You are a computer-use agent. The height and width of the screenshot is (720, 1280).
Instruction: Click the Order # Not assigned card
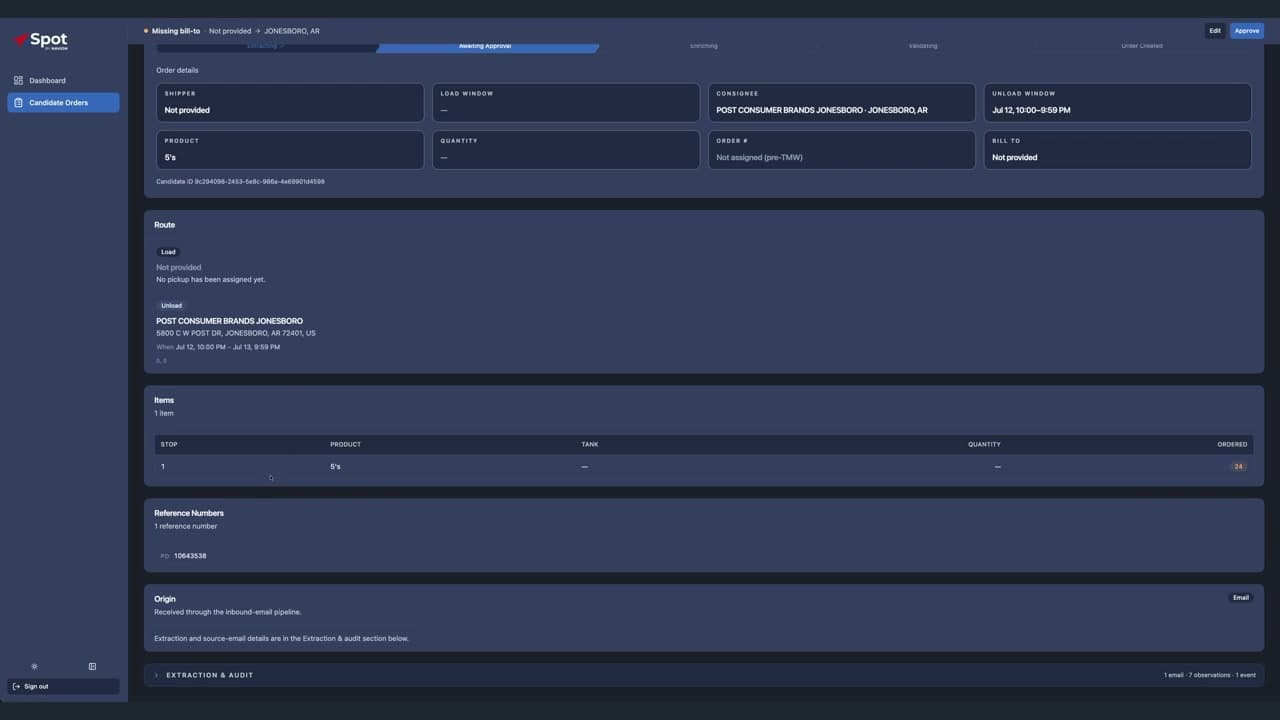(x=842, y=150)
